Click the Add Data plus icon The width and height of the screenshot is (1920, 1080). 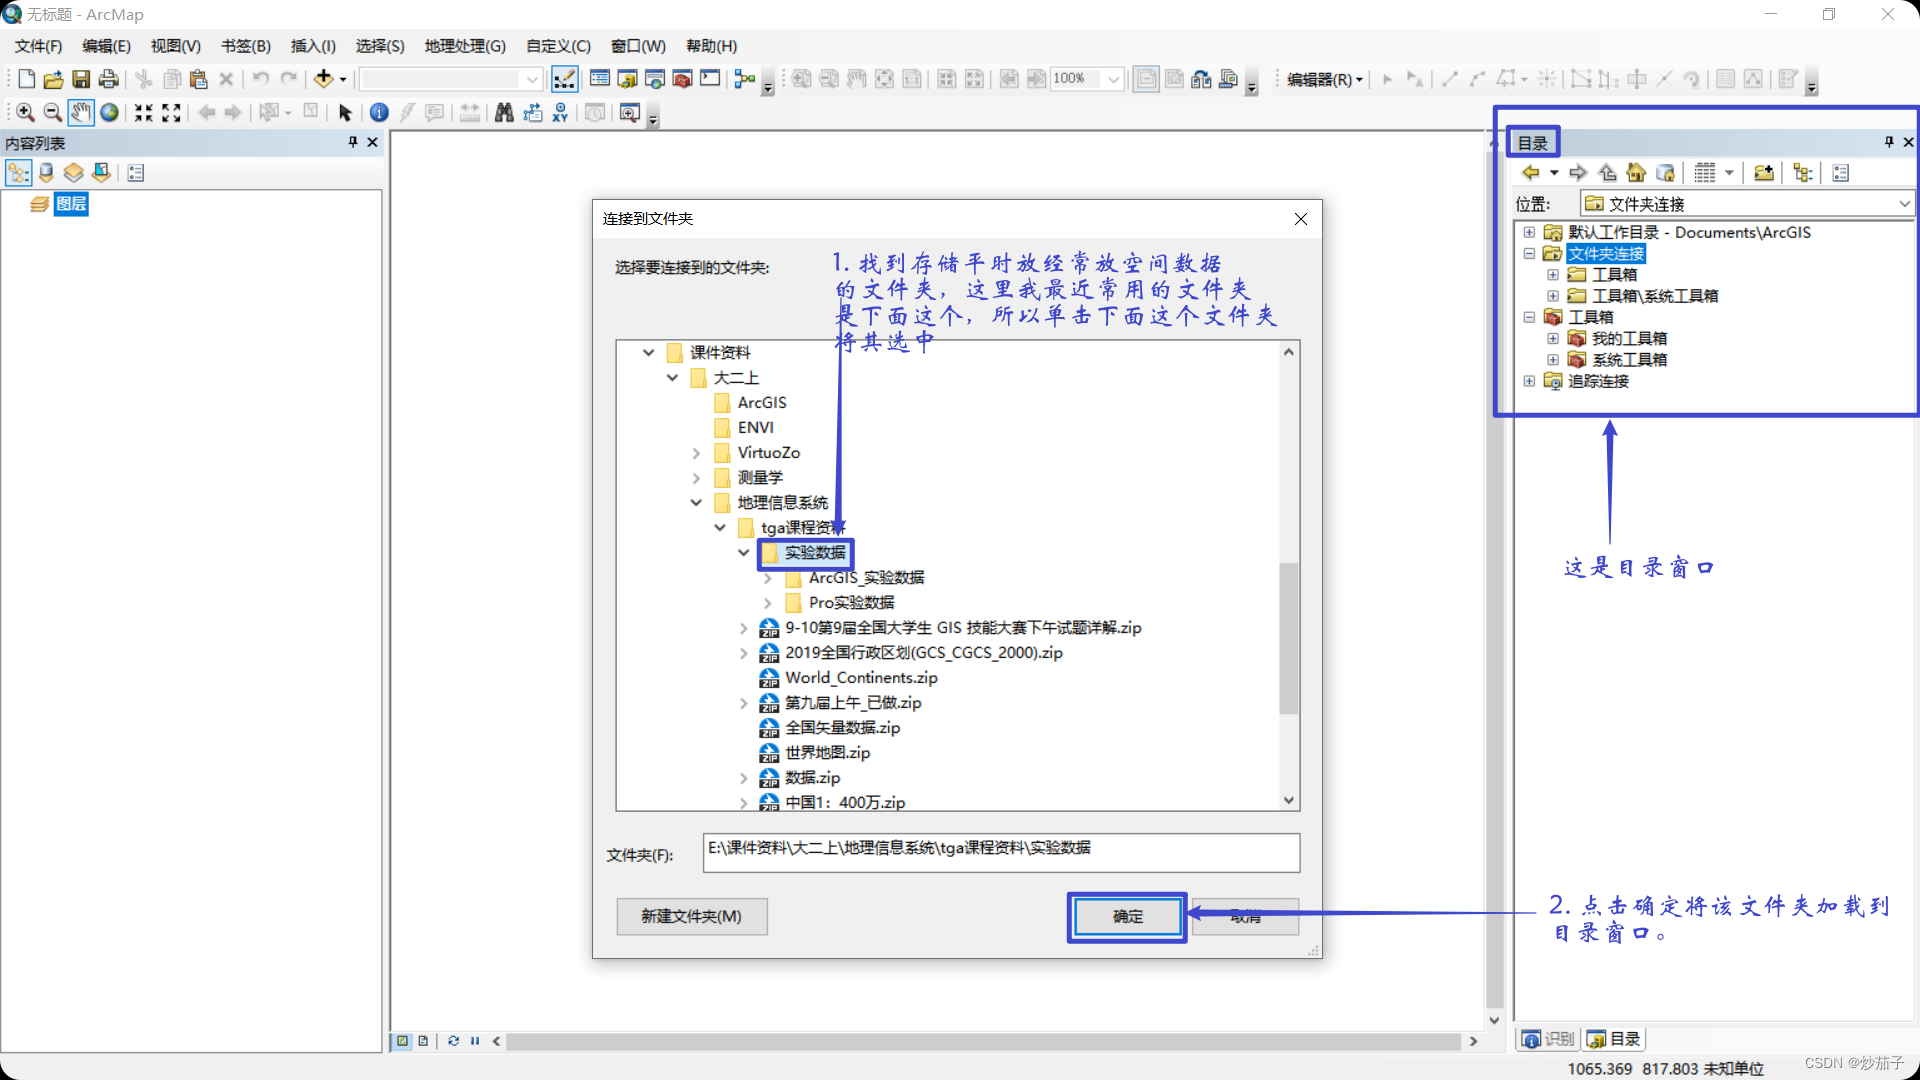pyautogui.click(x=323, y=79)
